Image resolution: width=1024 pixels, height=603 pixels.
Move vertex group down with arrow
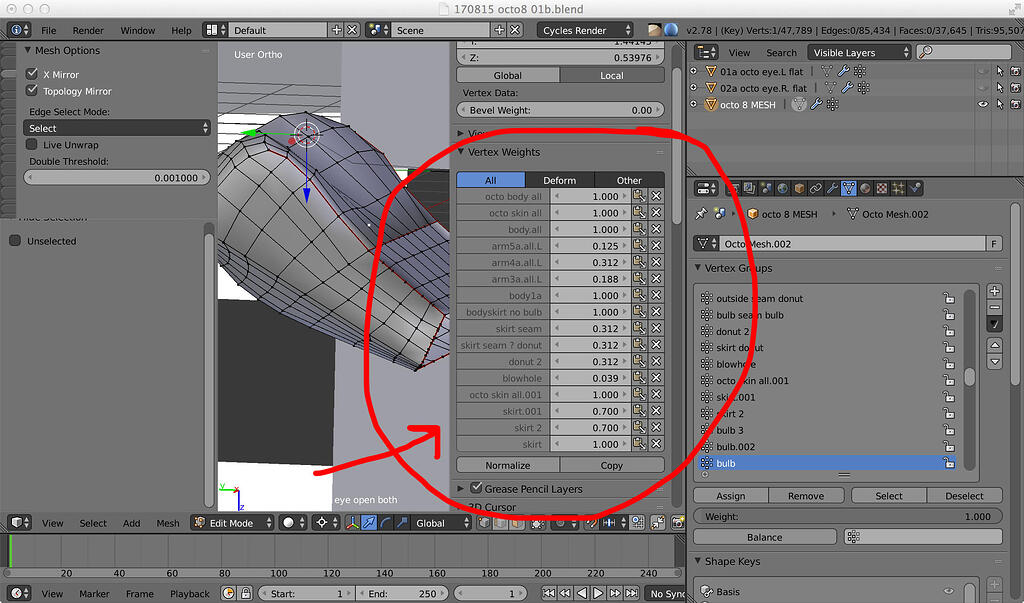point(995,361)
